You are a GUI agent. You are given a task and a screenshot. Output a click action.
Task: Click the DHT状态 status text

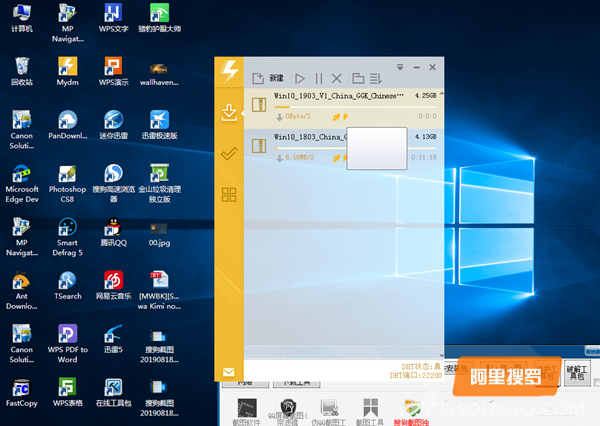(x=421, y=367)
